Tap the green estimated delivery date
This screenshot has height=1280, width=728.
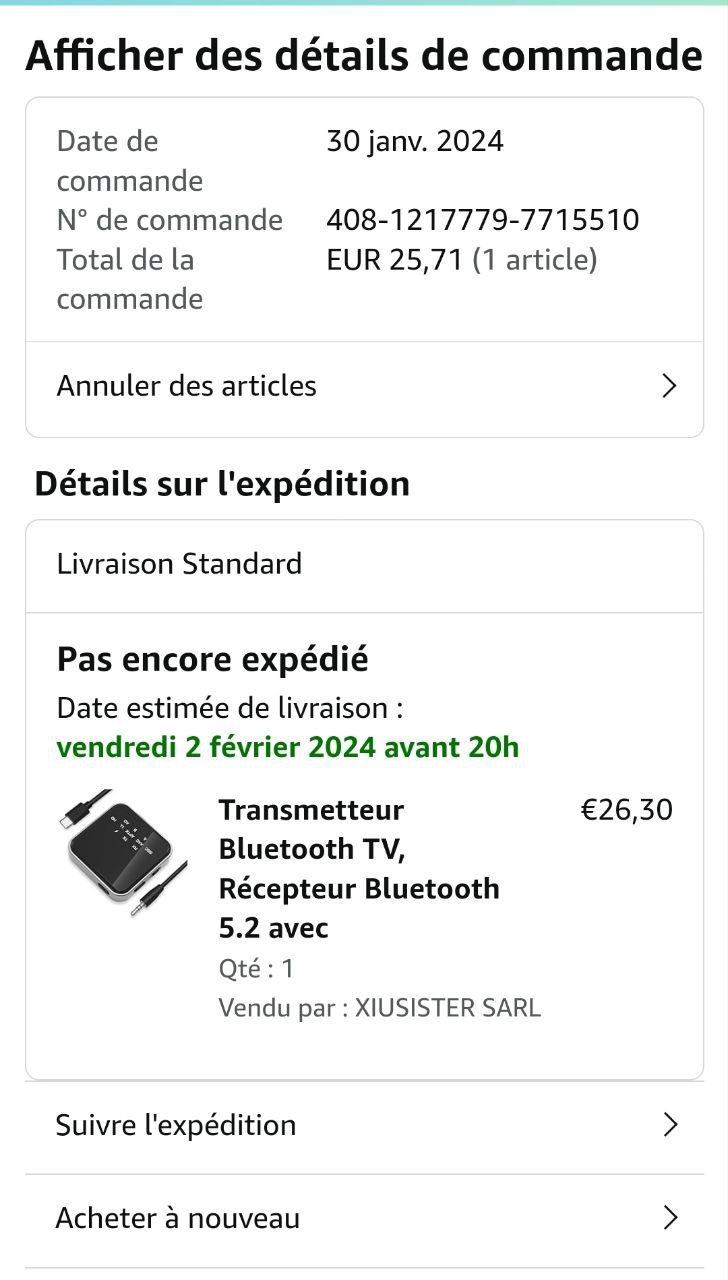[288, 747]
